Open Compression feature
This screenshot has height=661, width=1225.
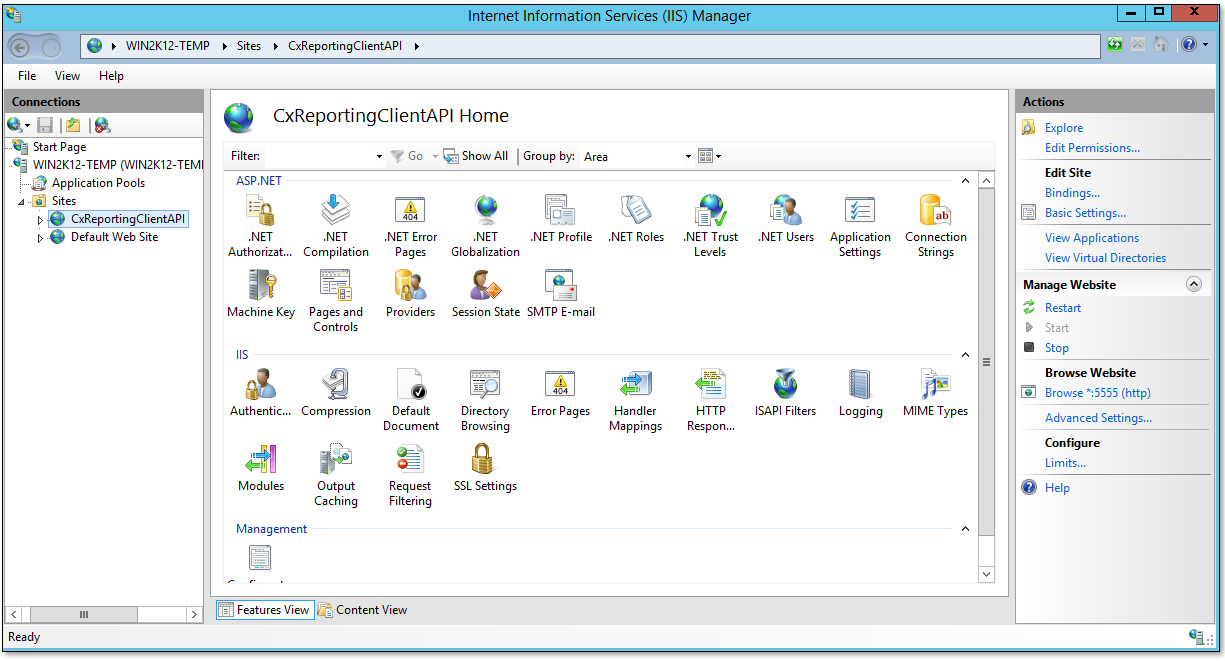click(x=335, y=393)
